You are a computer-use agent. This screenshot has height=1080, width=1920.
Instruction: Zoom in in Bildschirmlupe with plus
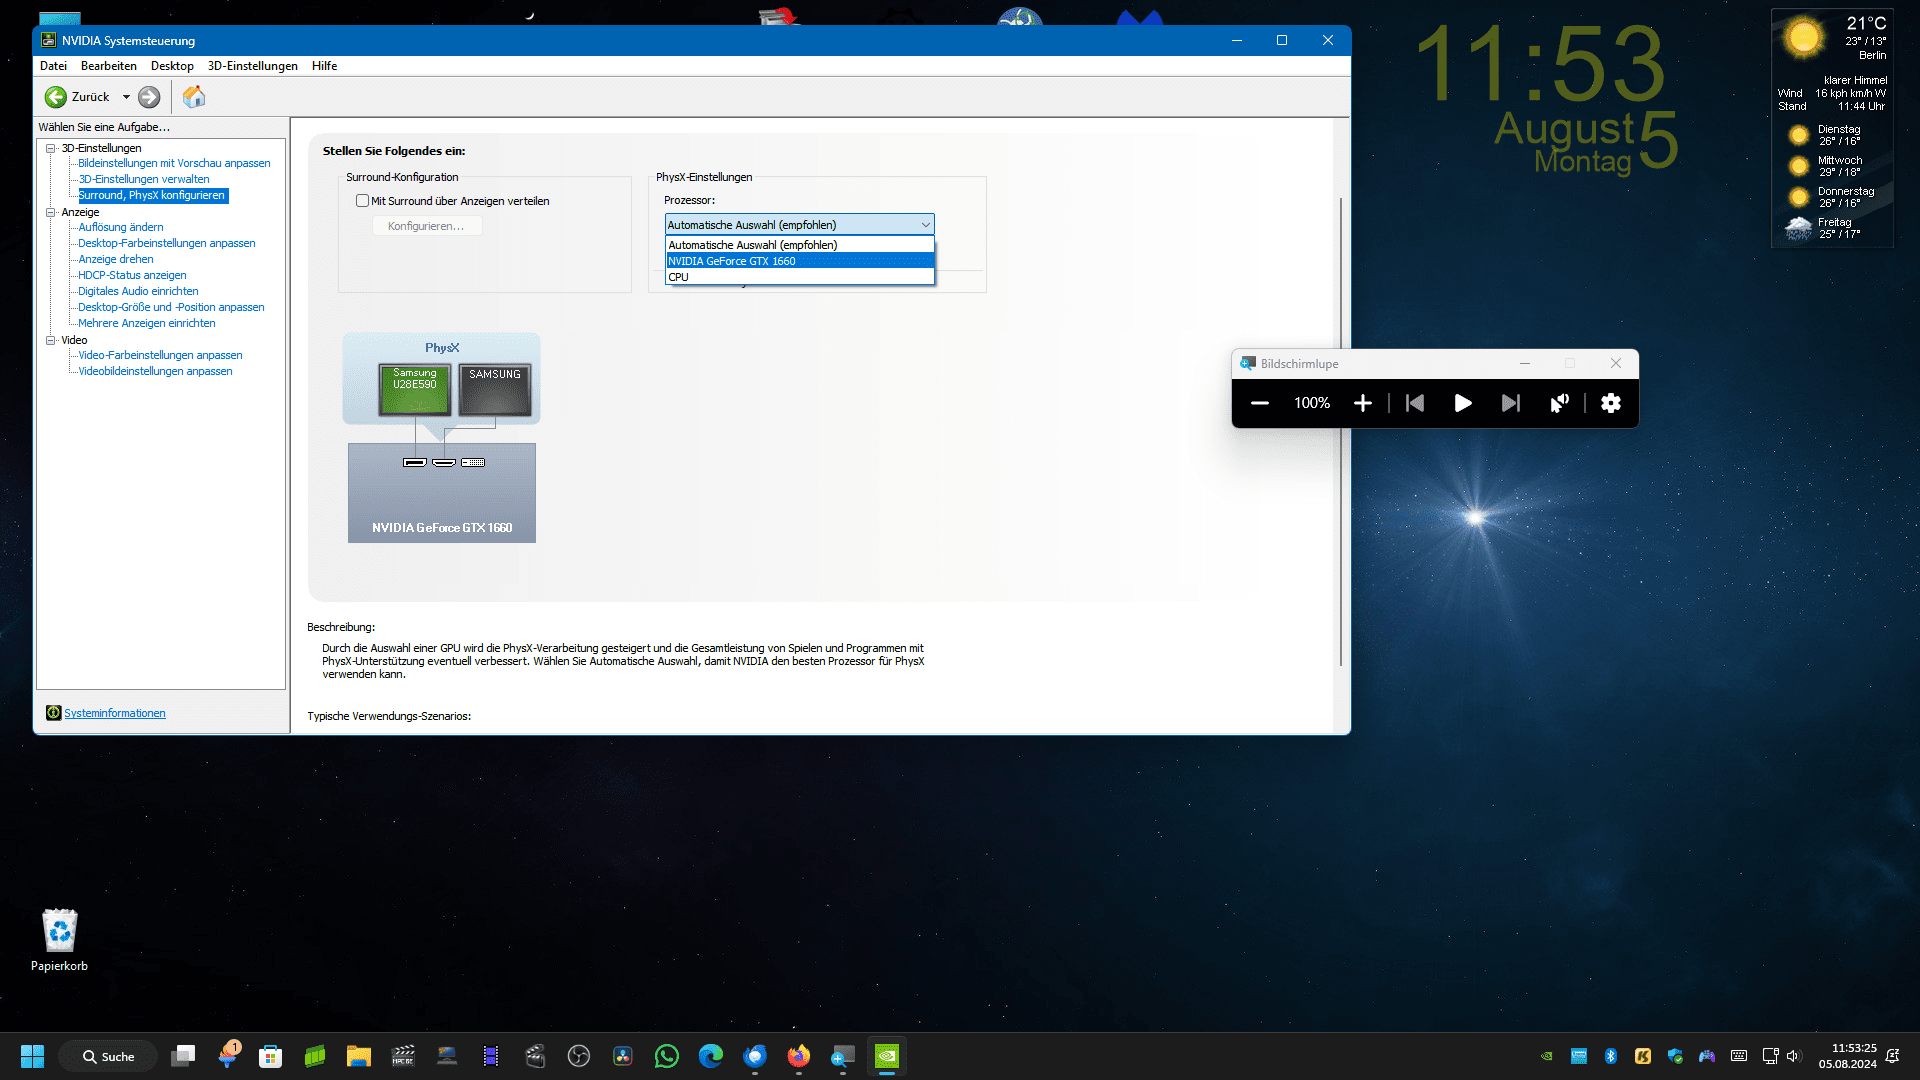pyautogui.click(x=1363, y=403)
